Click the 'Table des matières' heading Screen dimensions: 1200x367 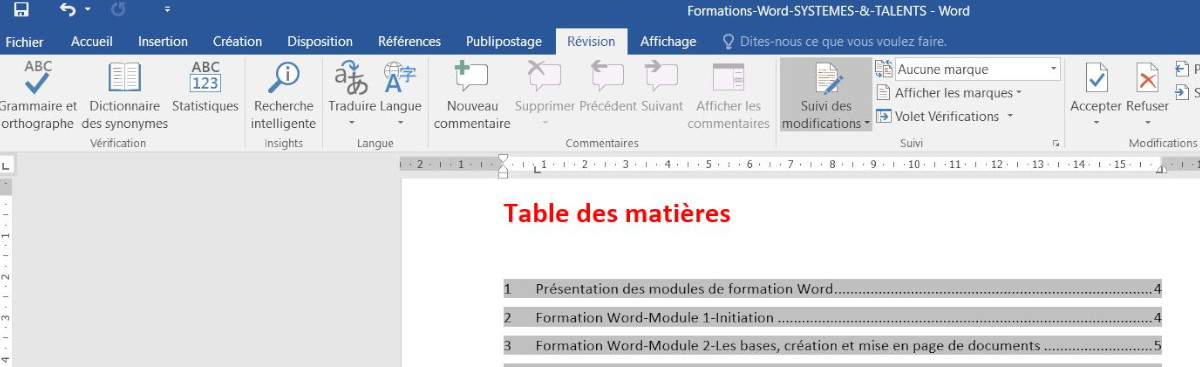click(x=617, y=213)
